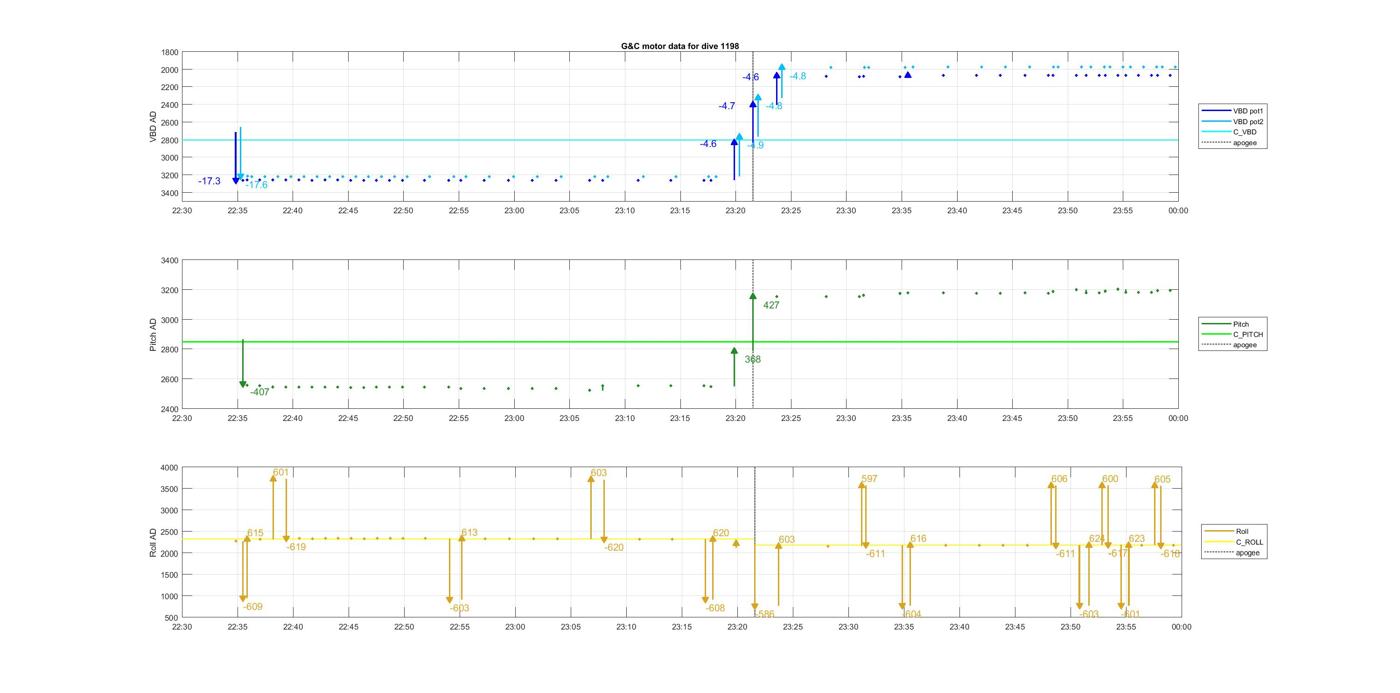The height and width of the screenshot is (693, 1400).
Task: Click the '-407' pitch data label
Action: [x=260, y=392]
